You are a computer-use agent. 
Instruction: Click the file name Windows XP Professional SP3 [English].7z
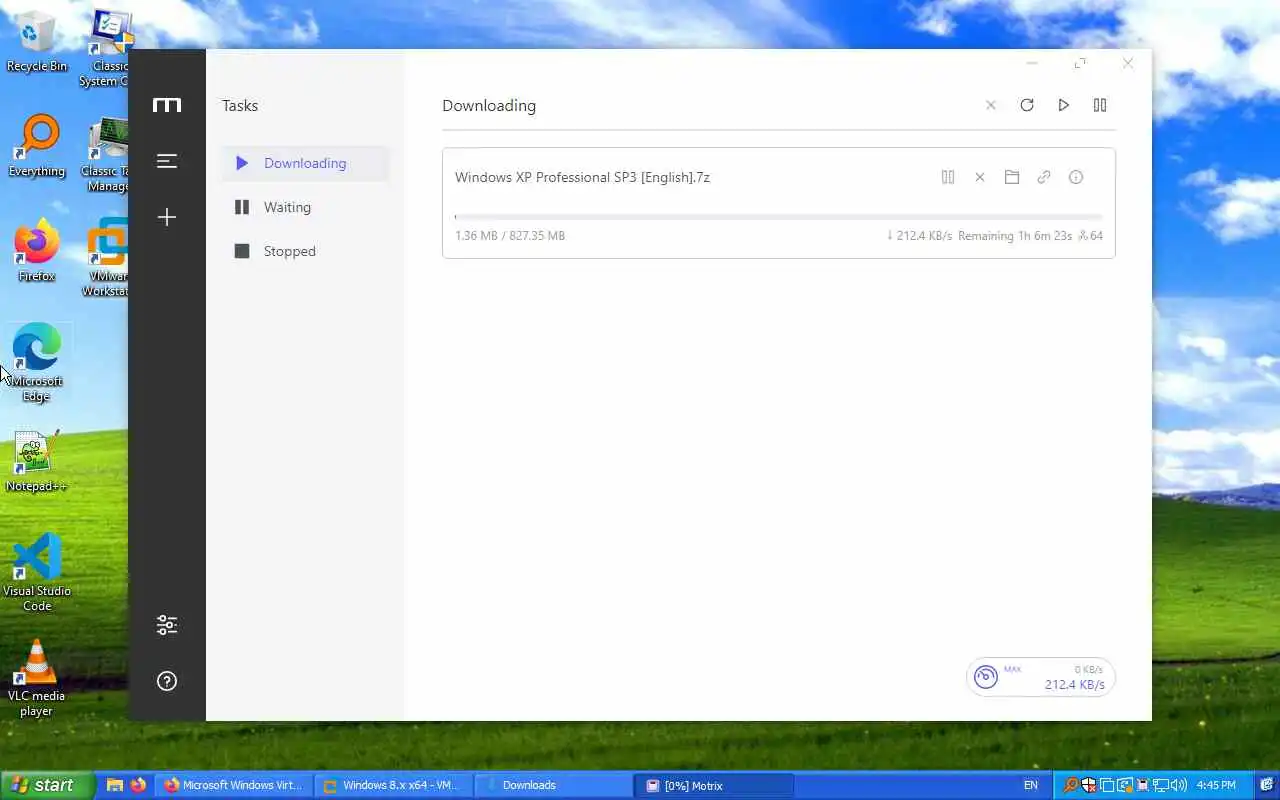(582, 177)
